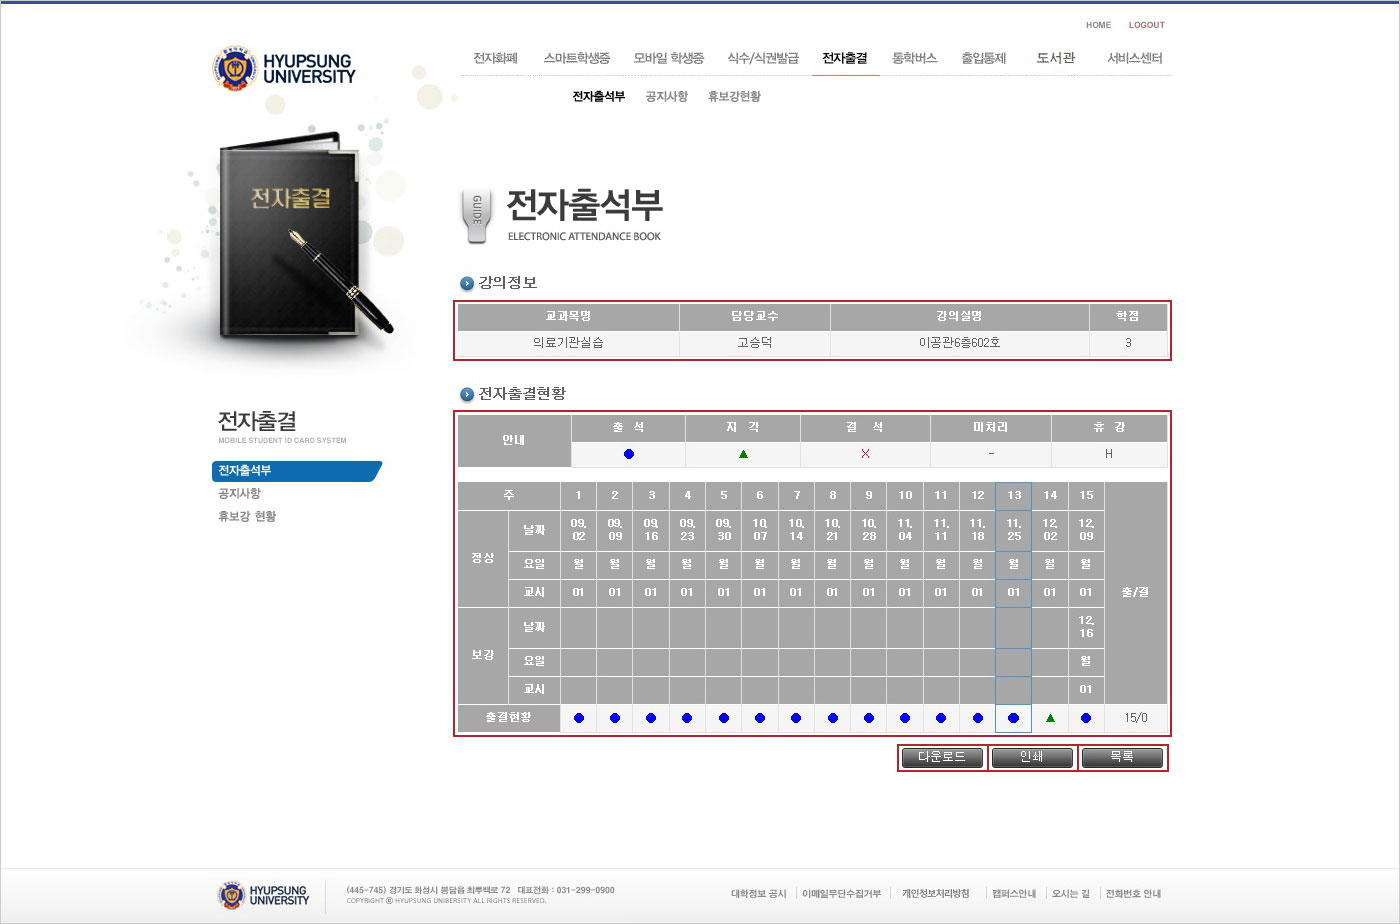Open the 서비스센터 menu
Screen dimensions: 1400x924
click(x=1135, y=58)
